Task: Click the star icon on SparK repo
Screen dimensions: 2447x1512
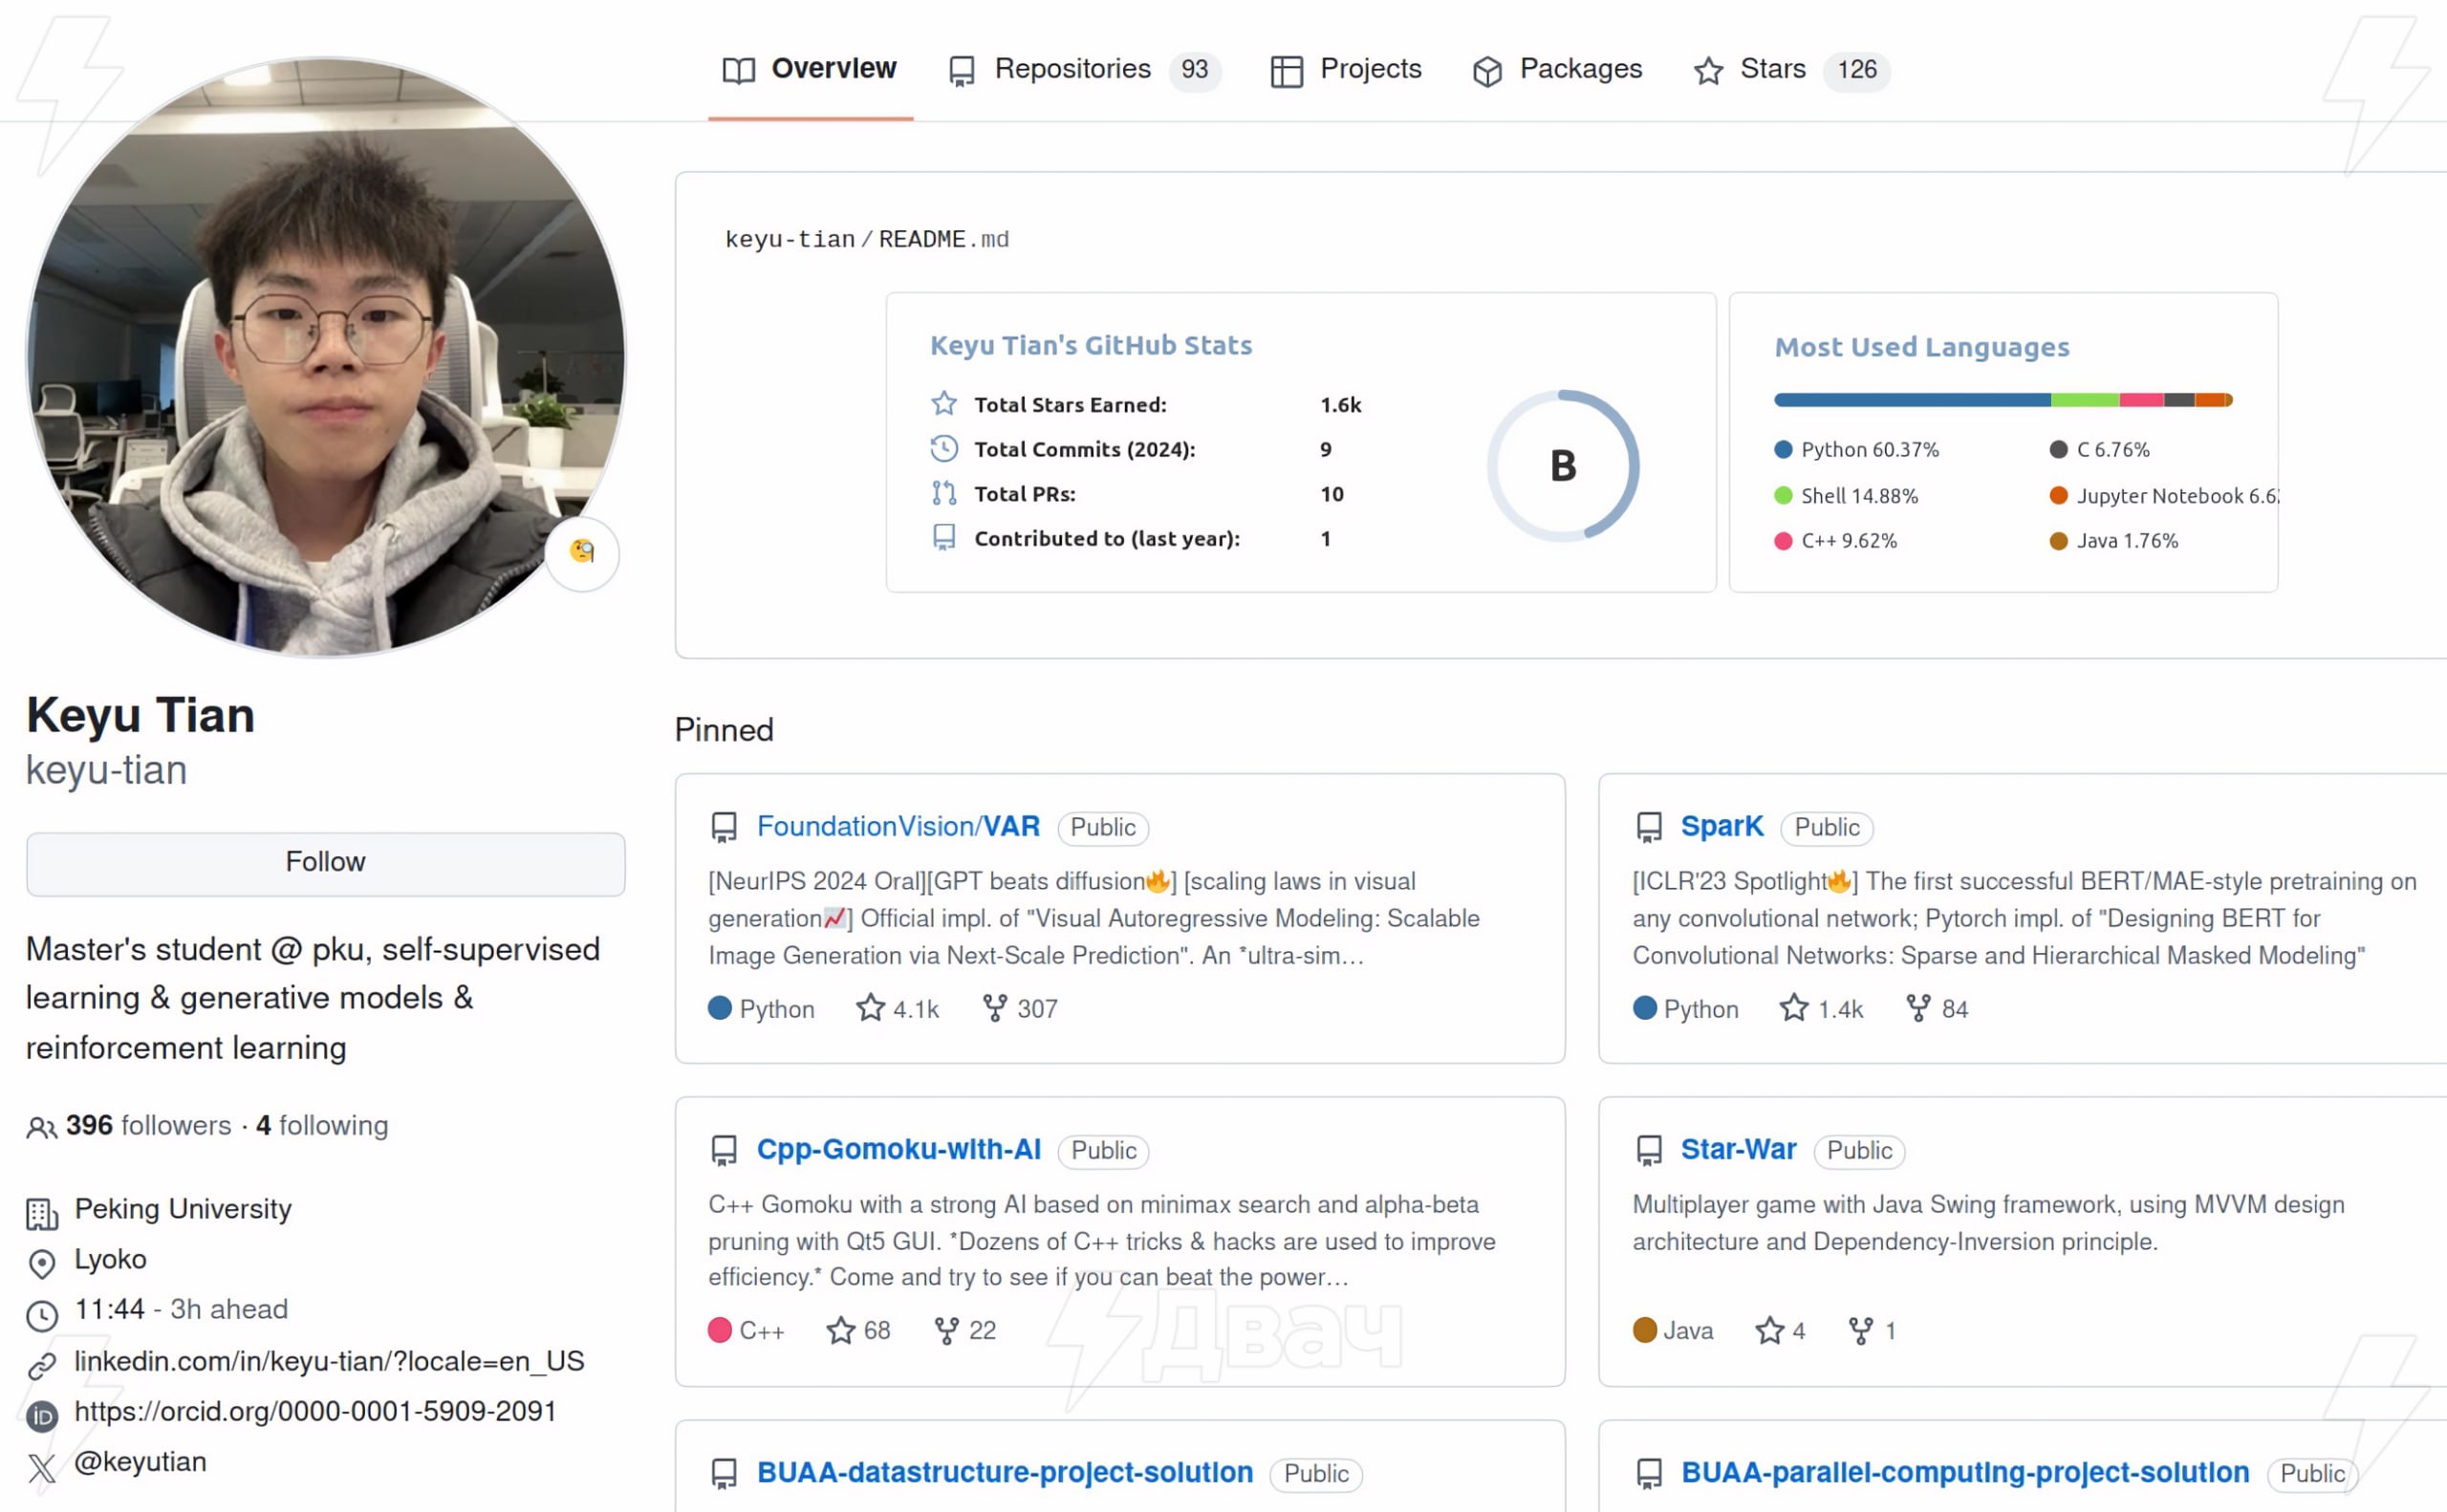Action: coord(1794,1008)
